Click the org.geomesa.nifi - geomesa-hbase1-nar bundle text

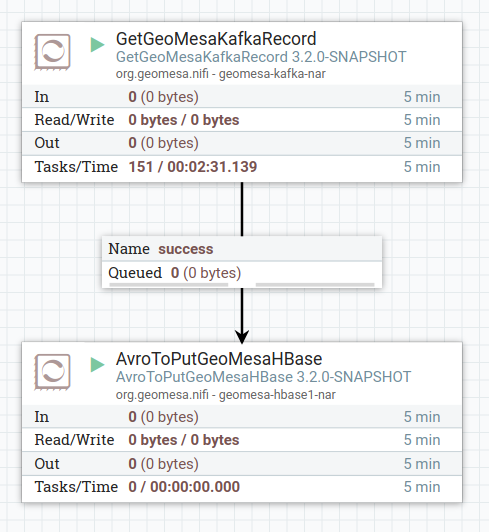pos(226,395)
